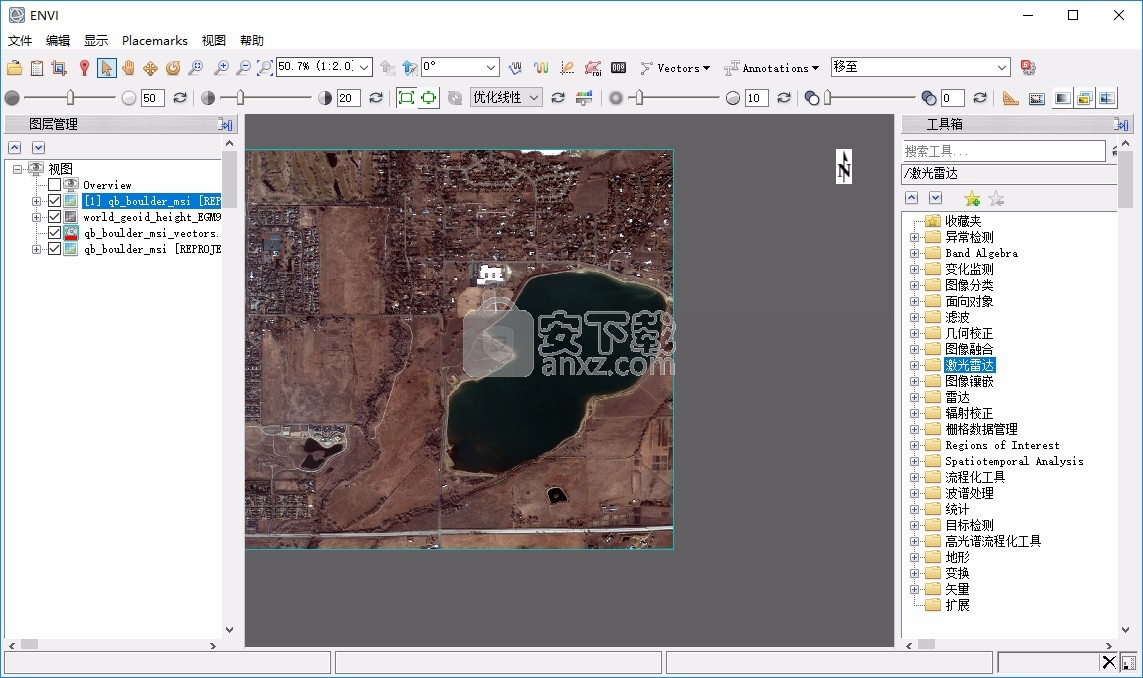The height and width of the screenshot is (678, 1143).
Task: Click the contrast slider handle
Action: (x=240, y=97)
